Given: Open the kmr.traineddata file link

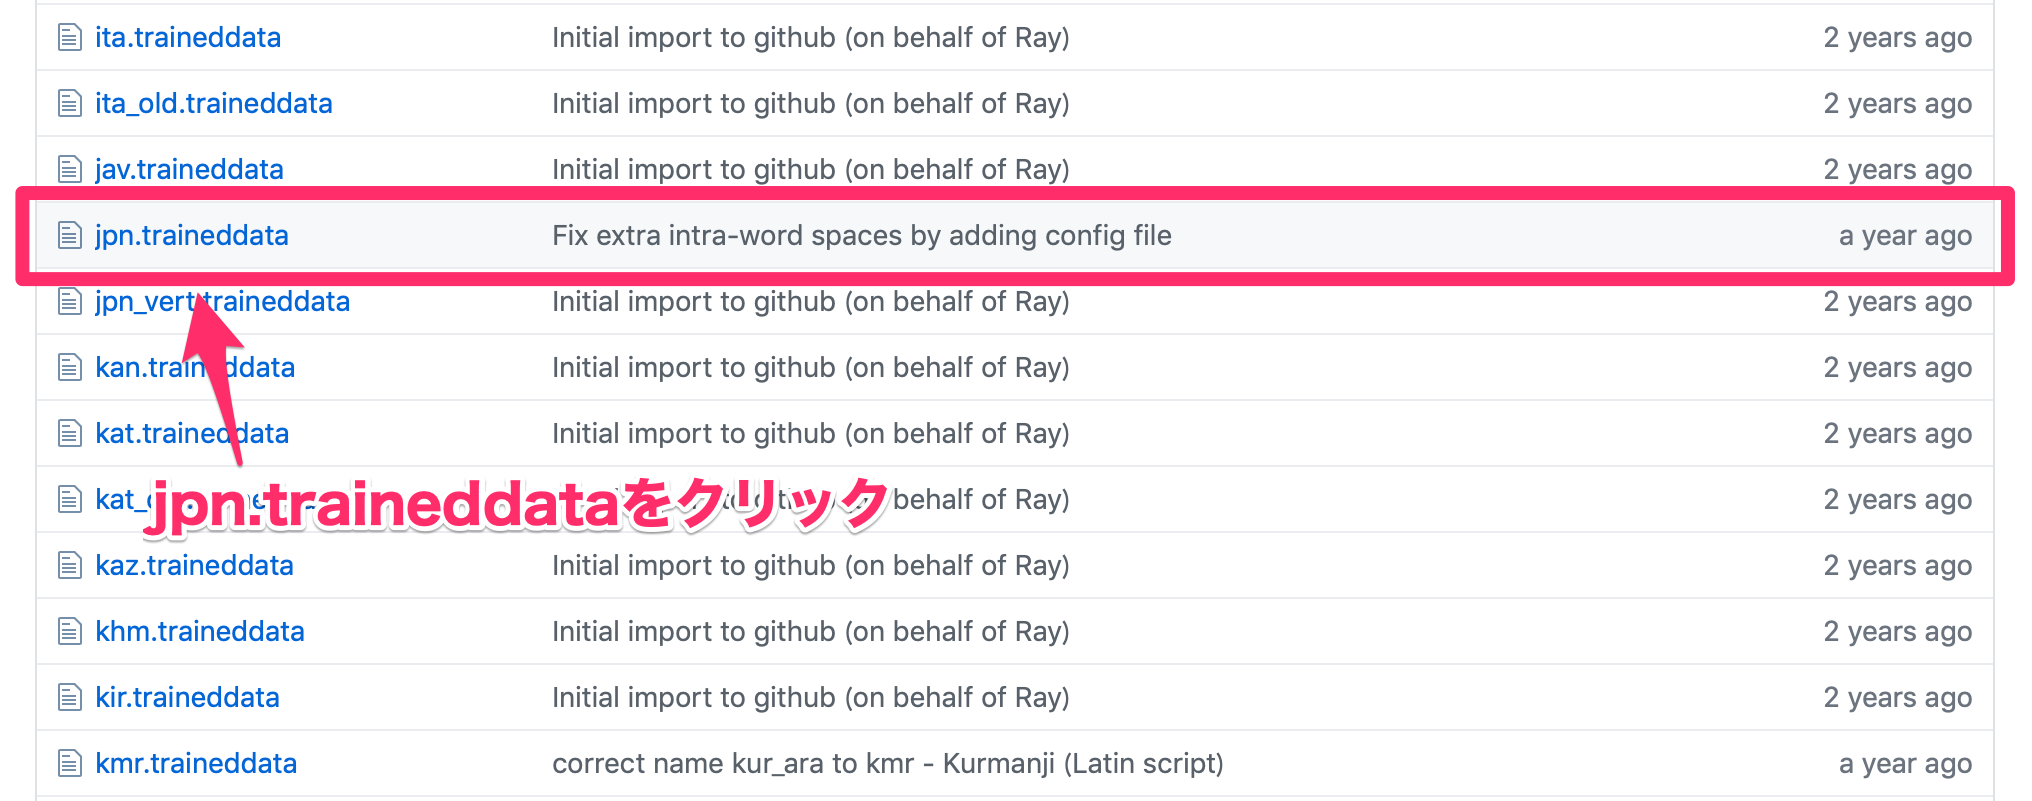Looking at the screenshot, I should pyautogui.click(x=196, y=764).
